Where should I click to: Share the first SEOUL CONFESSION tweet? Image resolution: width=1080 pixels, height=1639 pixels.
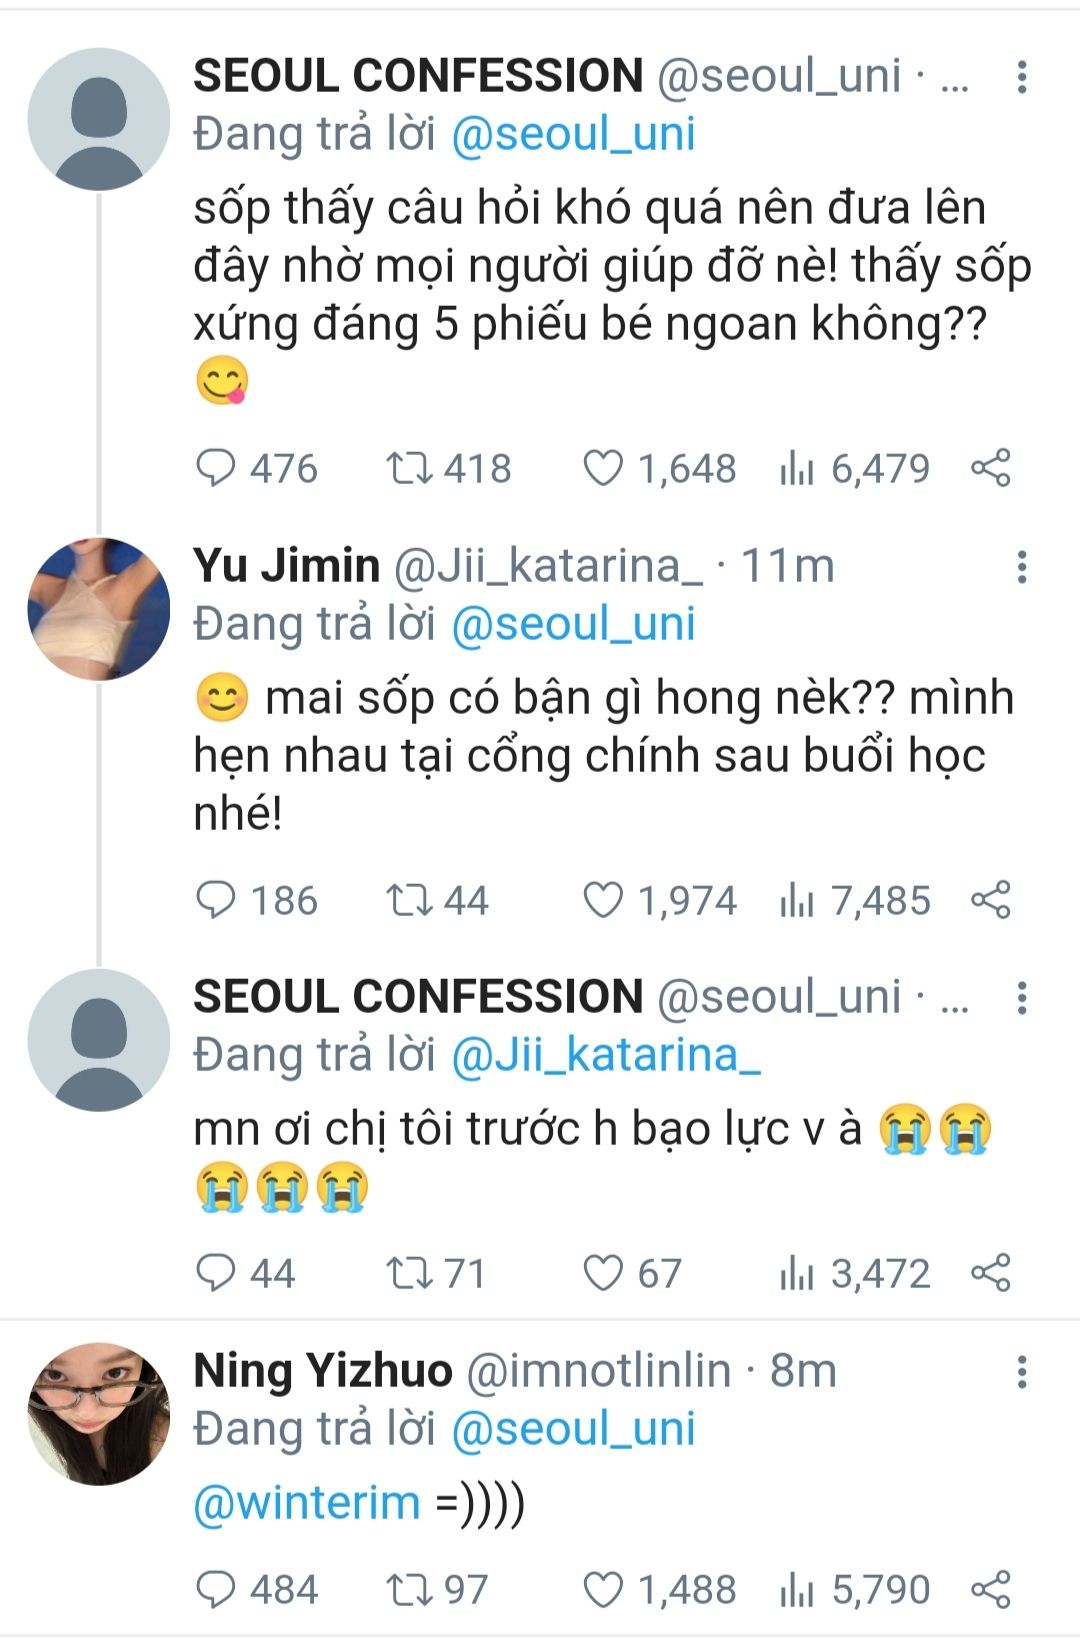click(x=991, y=468)
